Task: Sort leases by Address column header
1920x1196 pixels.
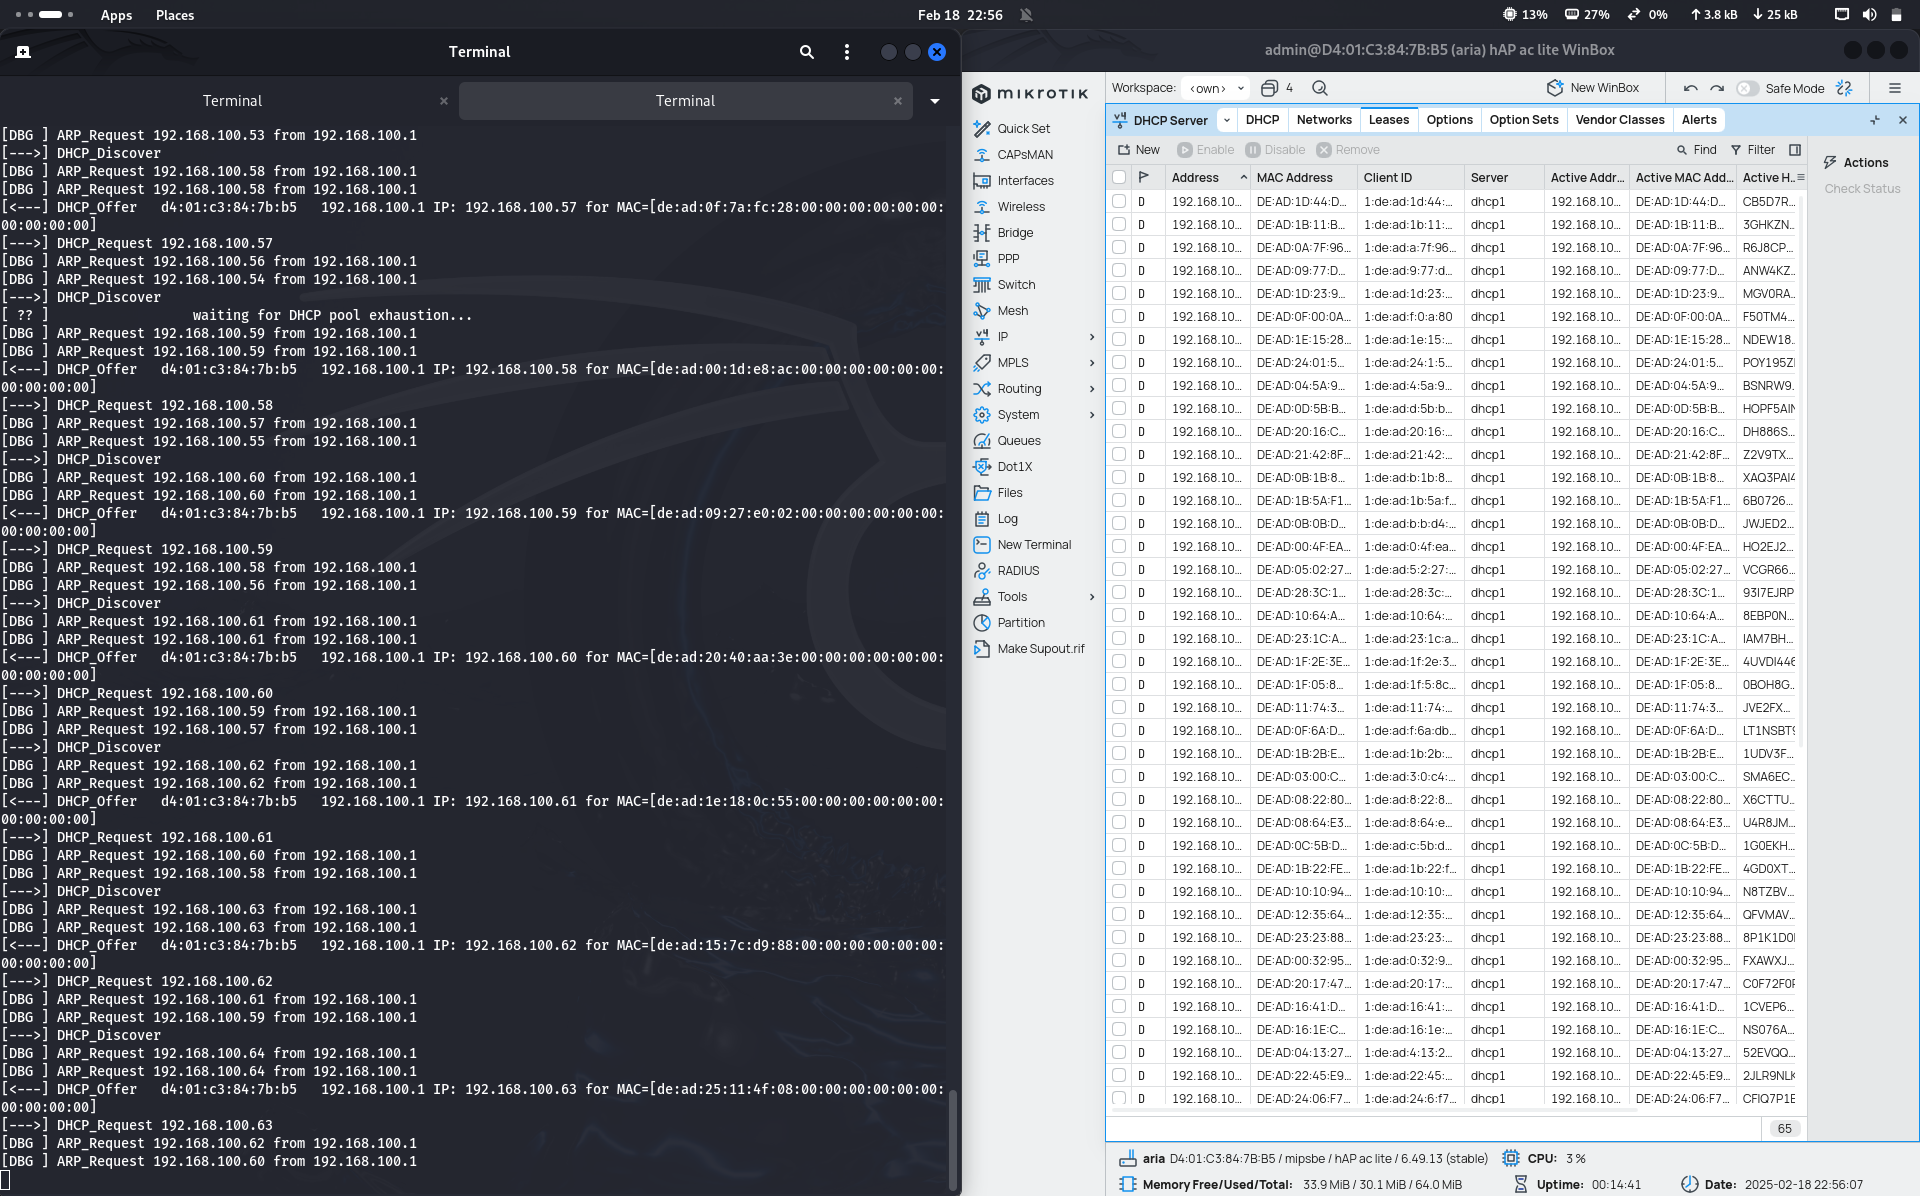Action: 1195,177
